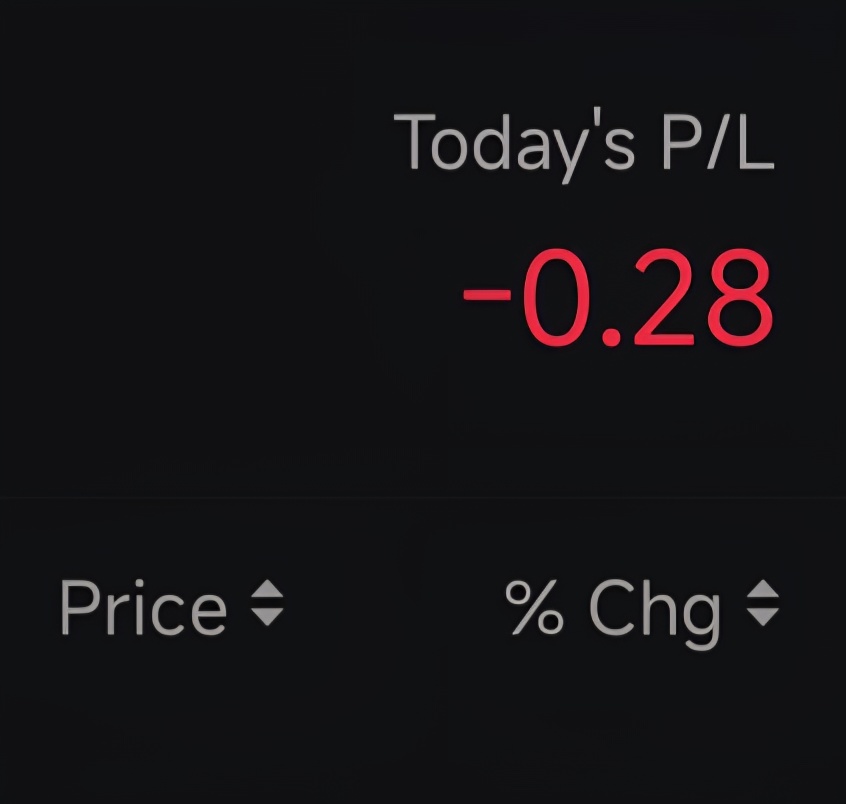This screenshot has height=804, width=846.
Task: Sort the list by the % Chg column header
Action: click(642, 613)
